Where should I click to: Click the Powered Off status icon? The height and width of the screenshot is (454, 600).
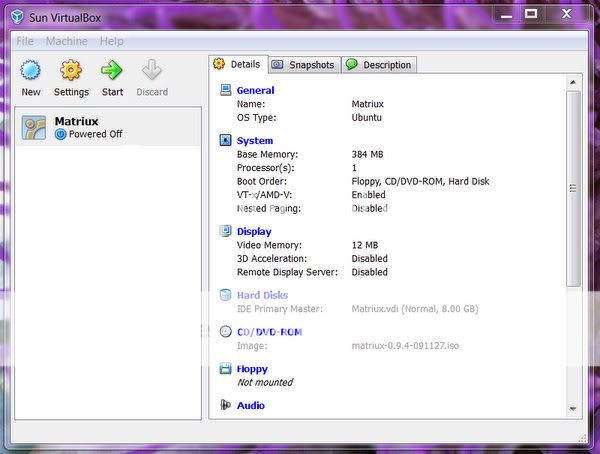(60, 134)
